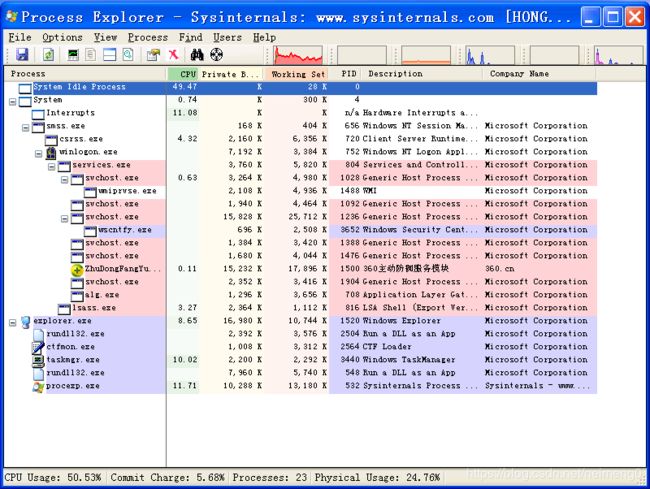This screenshot has width=650, height=489.
Task: Click the ZhuDongFangYu green shield icon
Action: 77,270
